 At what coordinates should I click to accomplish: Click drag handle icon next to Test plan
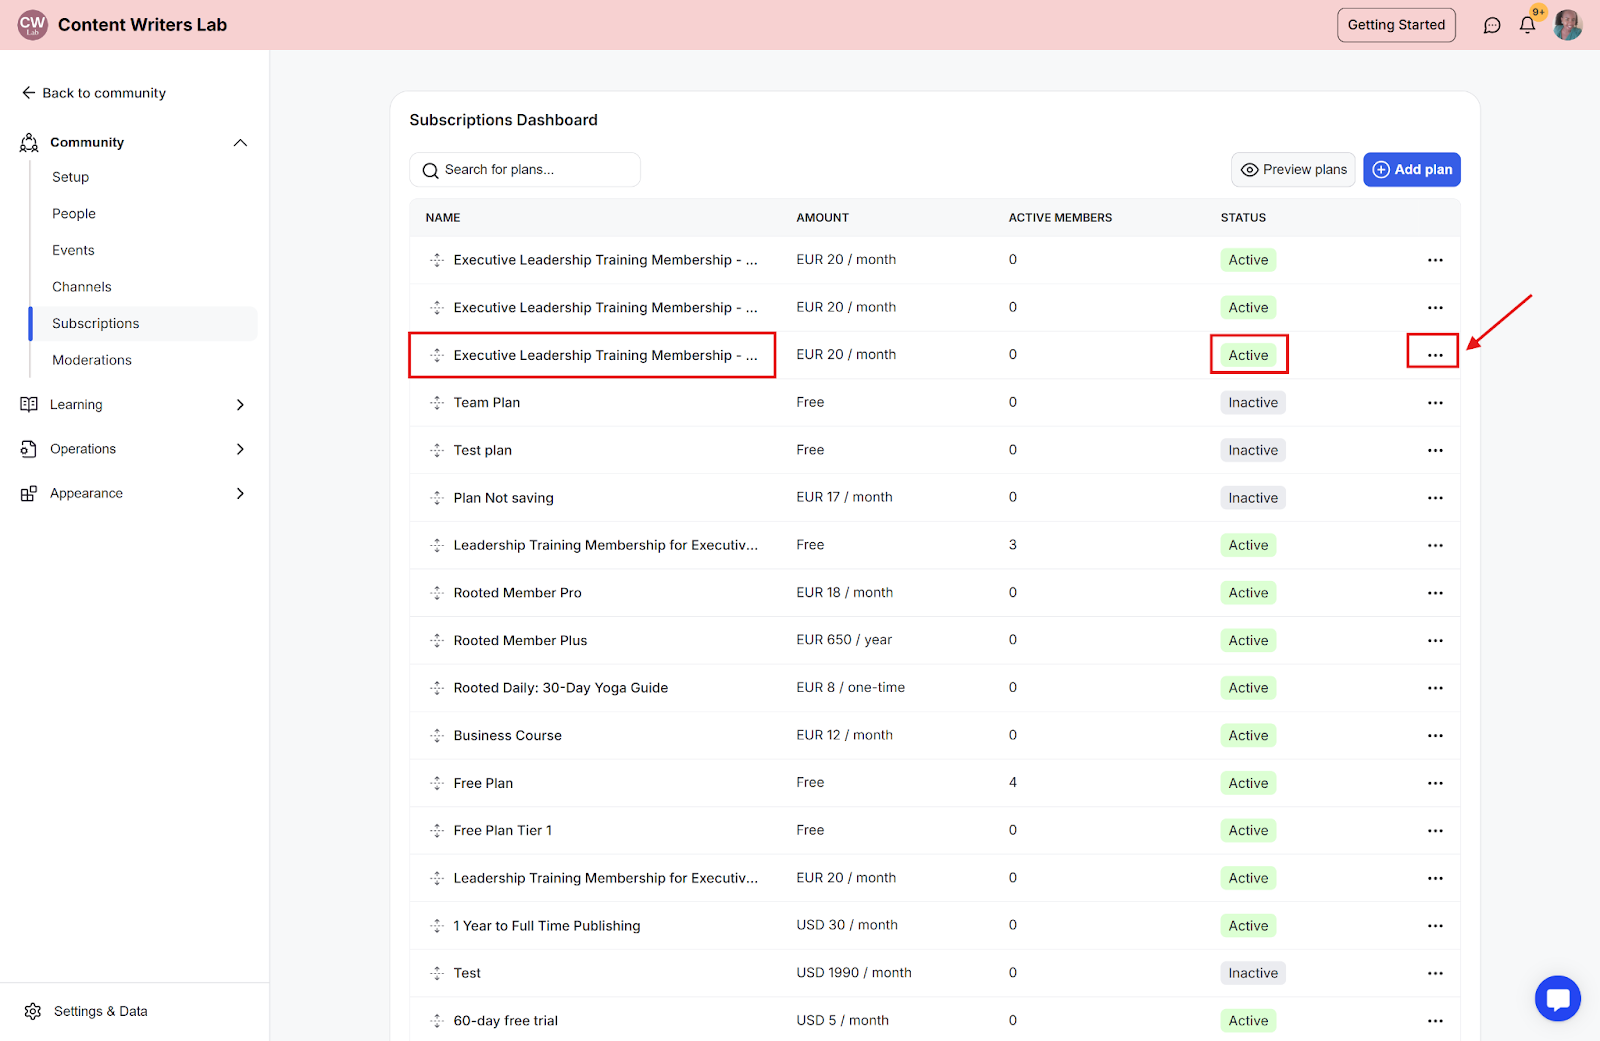click(437, 451)
